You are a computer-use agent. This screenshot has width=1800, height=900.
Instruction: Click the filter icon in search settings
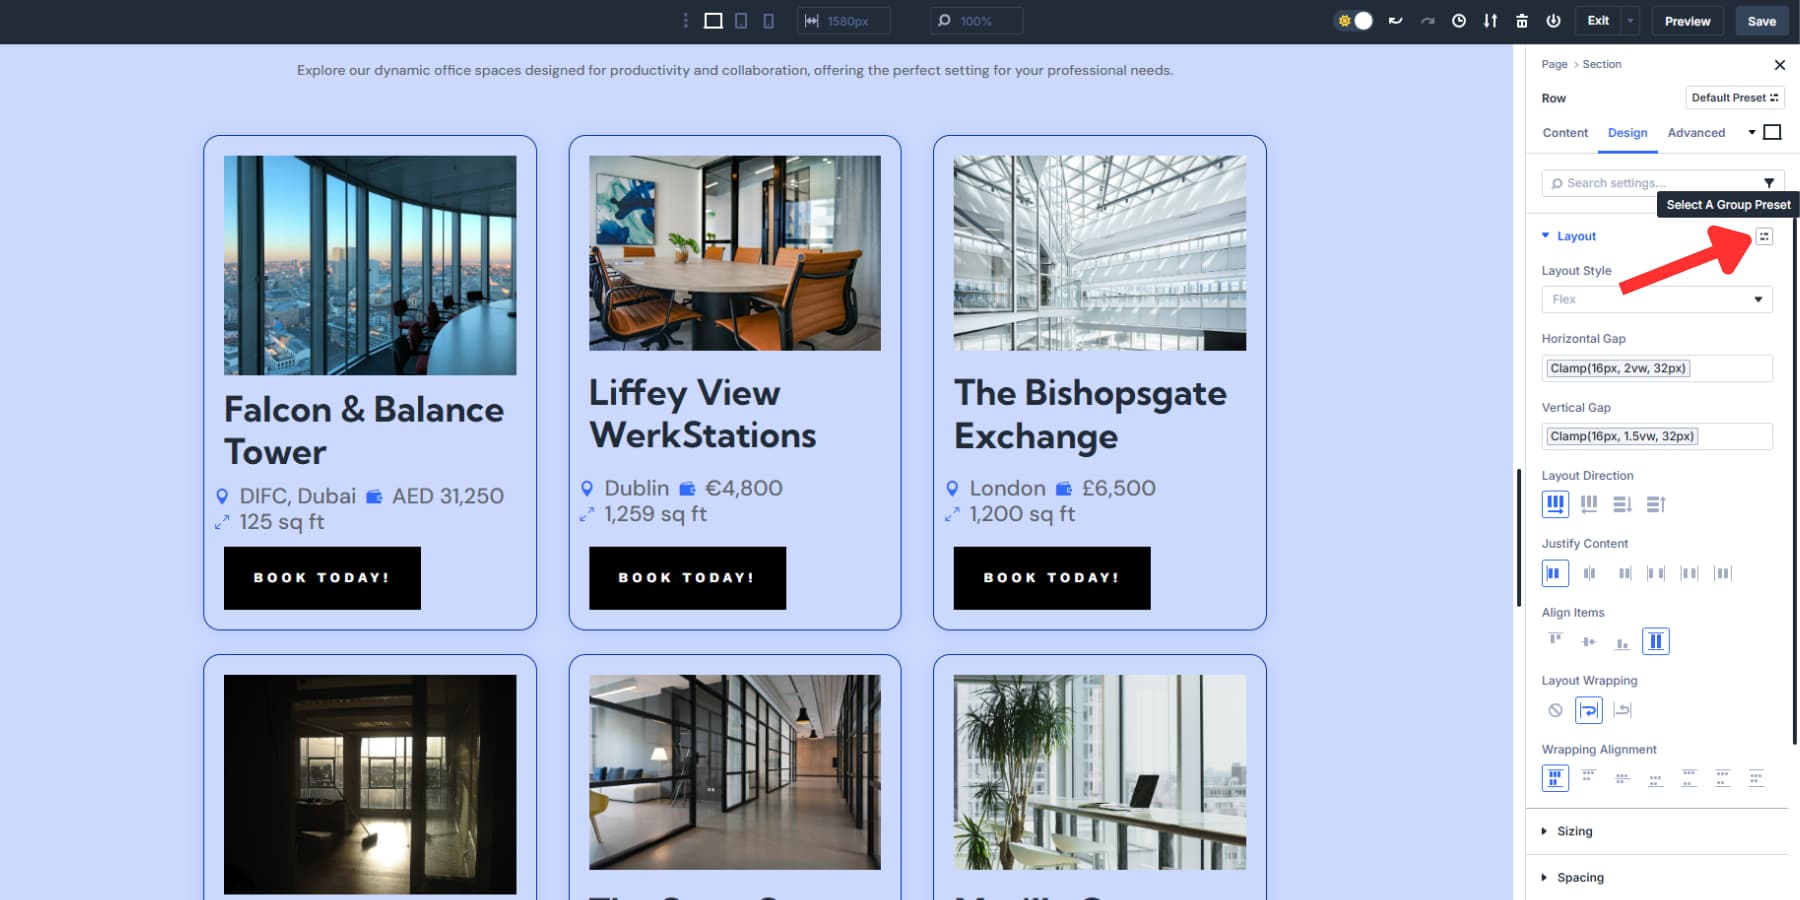pyautogui.click(x=1769, y=183)
